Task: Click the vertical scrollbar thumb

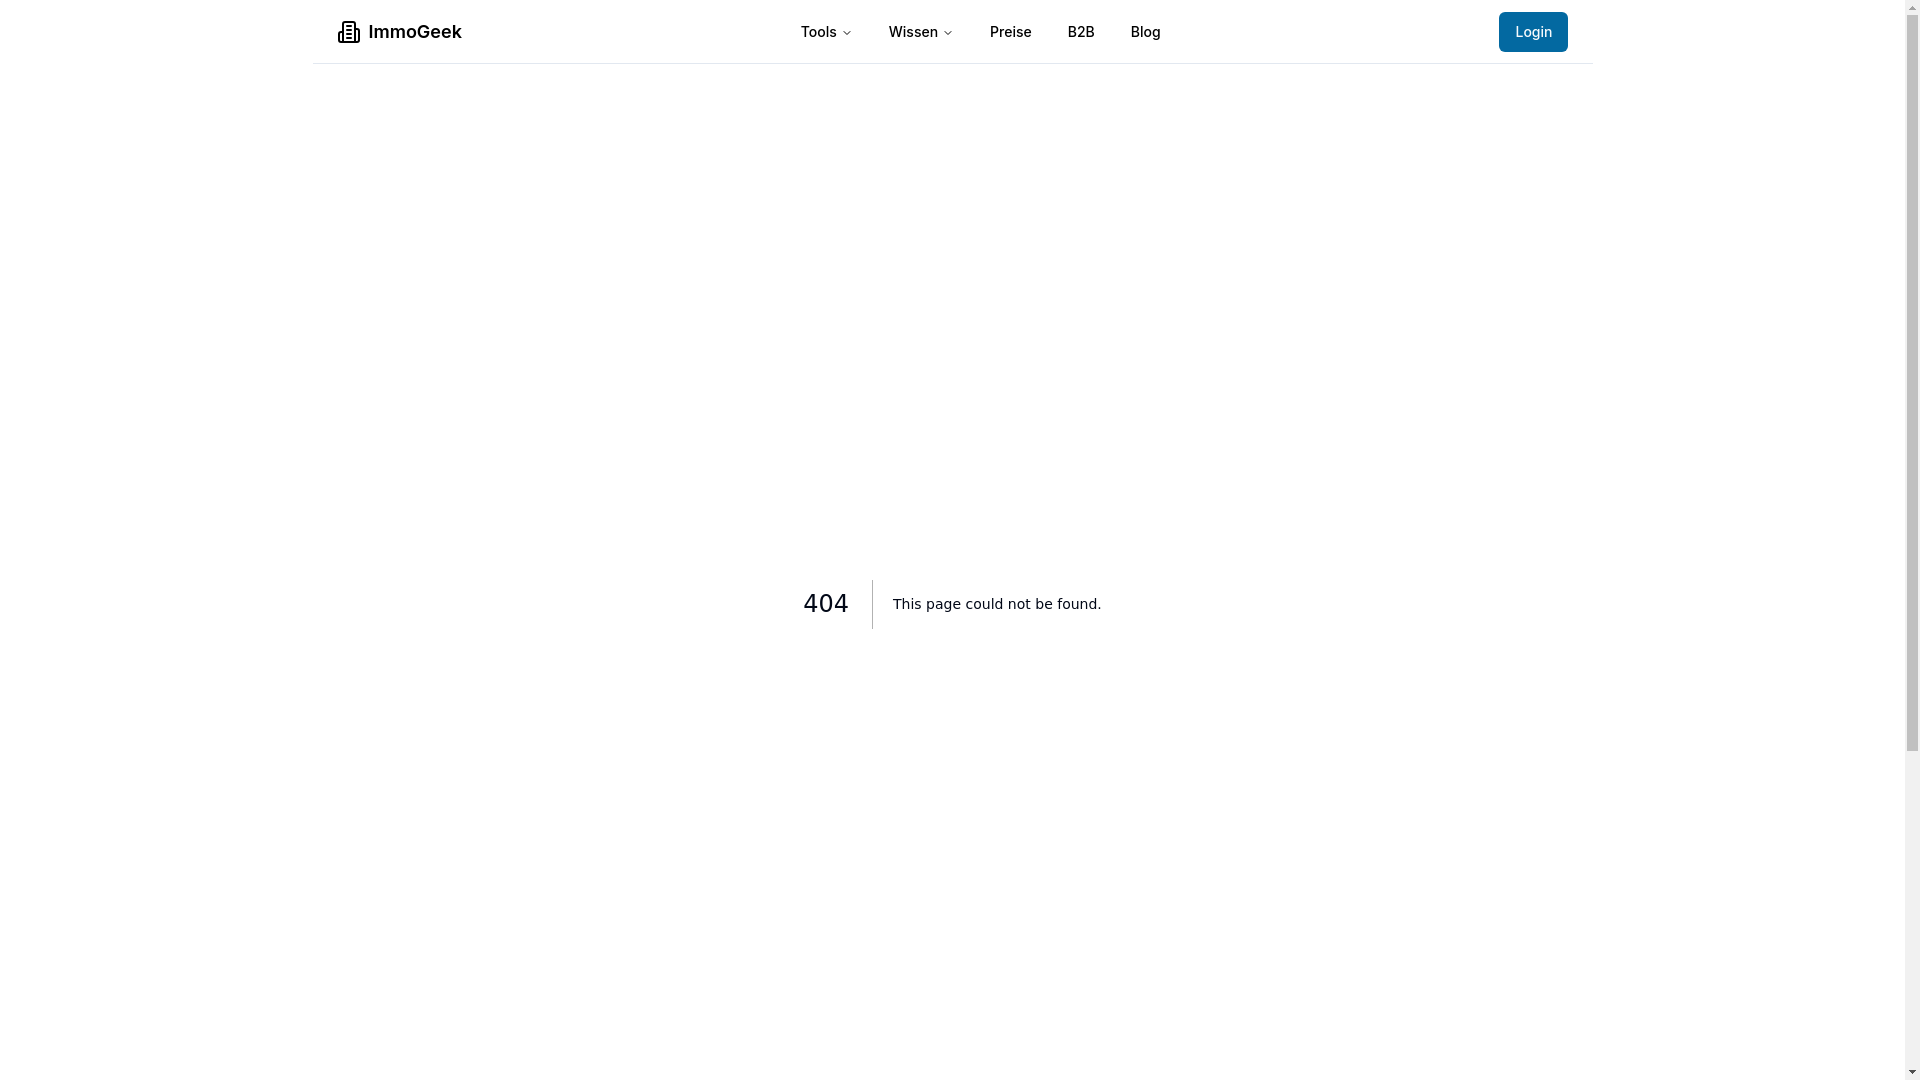Action: [1912, 383]
